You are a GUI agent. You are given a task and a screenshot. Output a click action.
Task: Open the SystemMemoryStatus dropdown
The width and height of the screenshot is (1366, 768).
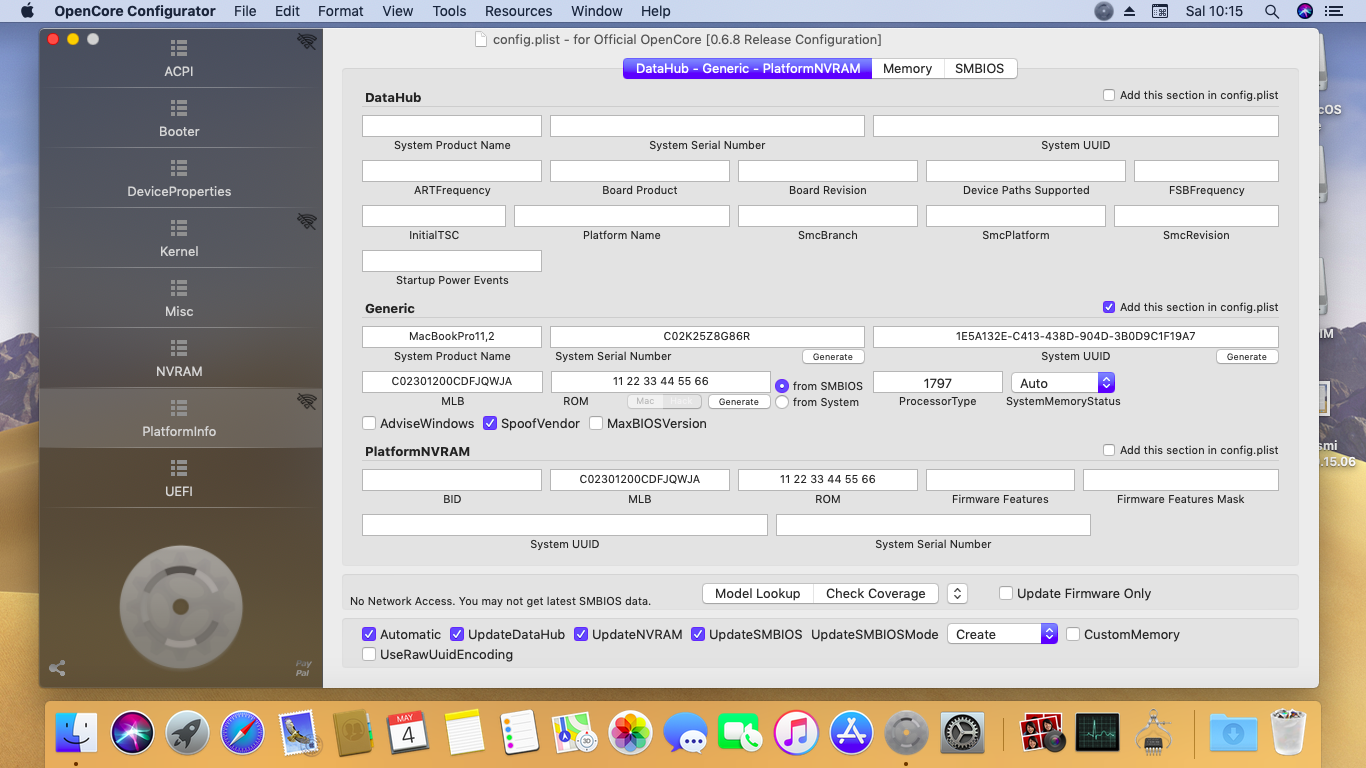pos(1063,383)
